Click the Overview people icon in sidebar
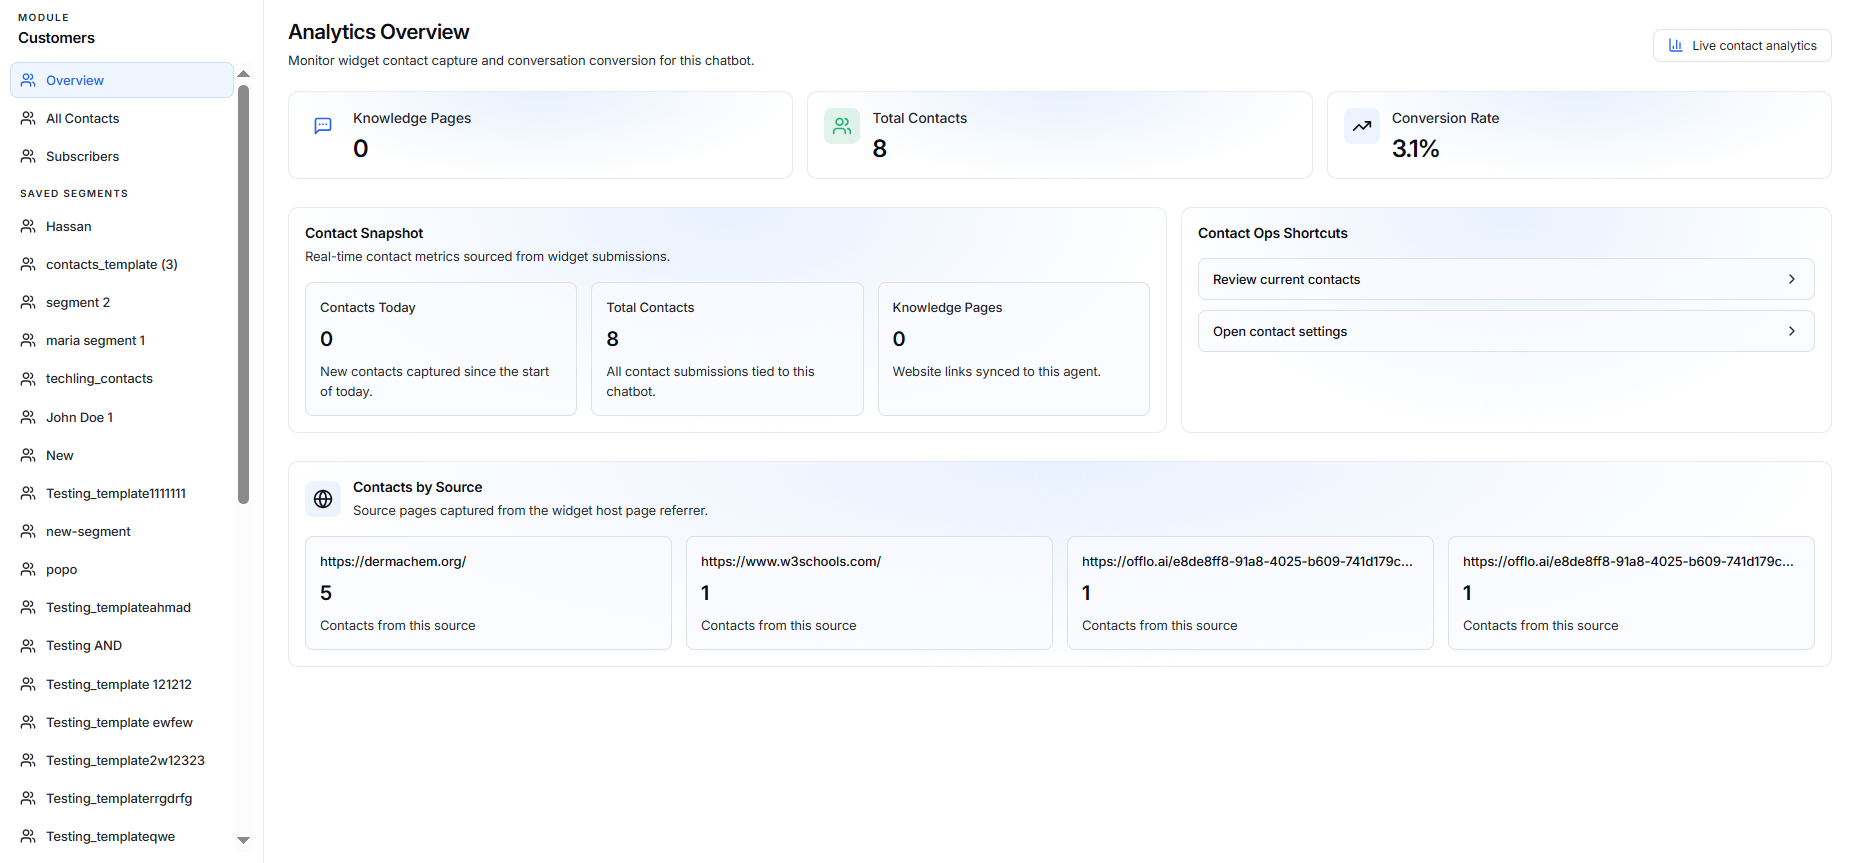The height and width of the screenshot is (863, 1855). point(28,80)
